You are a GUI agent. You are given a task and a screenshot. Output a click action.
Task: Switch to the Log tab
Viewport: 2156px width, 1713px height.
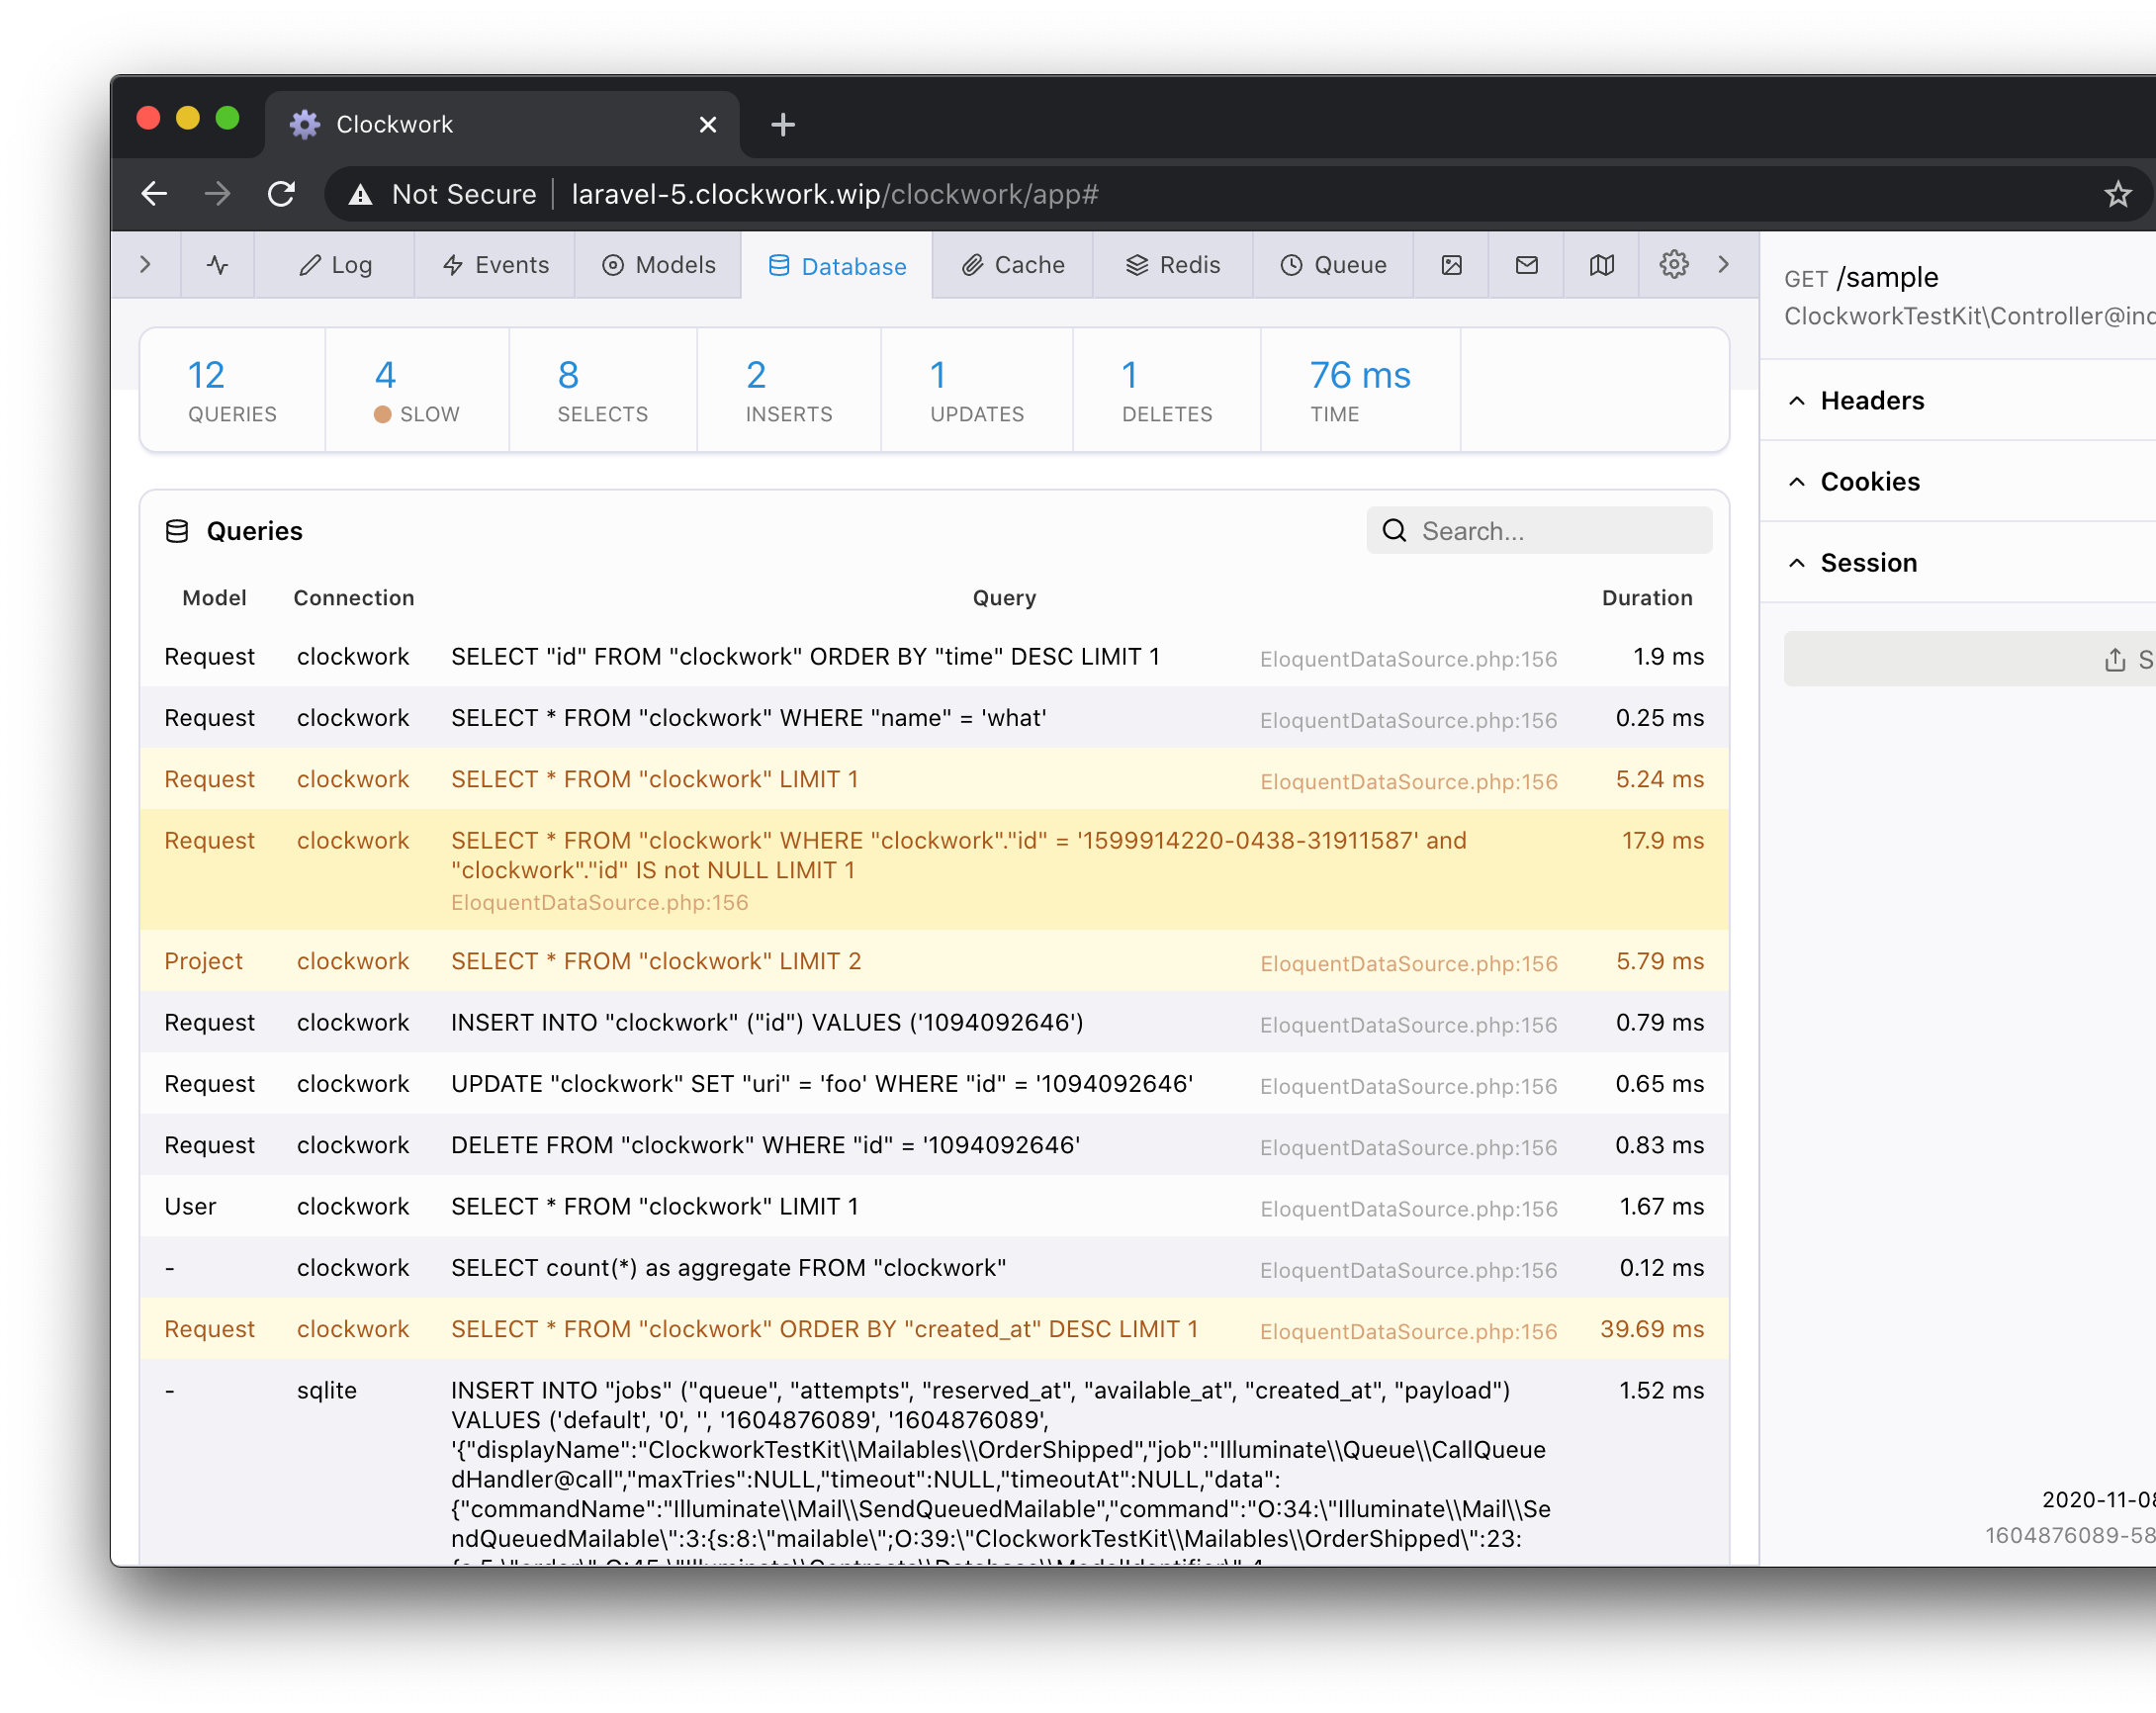(x=335, y=265)
